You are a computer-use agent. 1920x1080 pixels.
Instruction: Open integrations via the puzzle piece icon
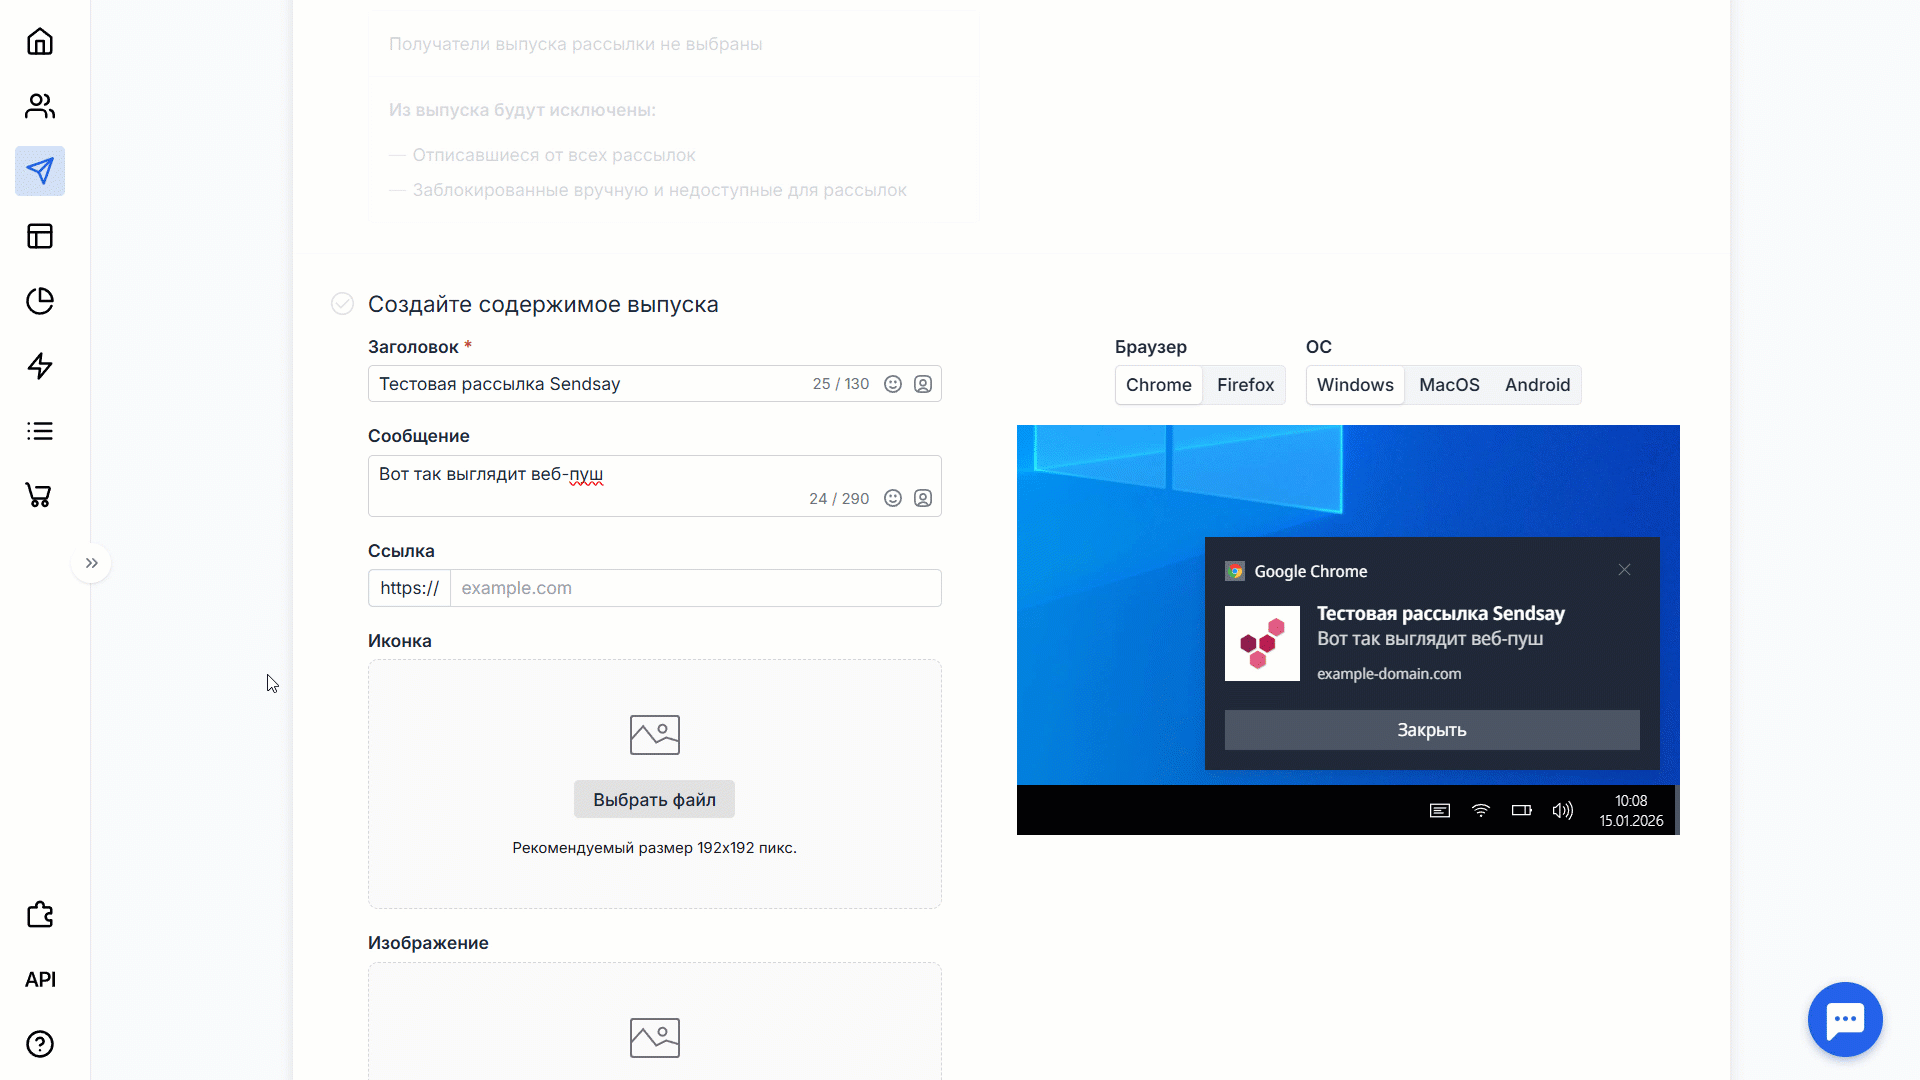(40, 915)
